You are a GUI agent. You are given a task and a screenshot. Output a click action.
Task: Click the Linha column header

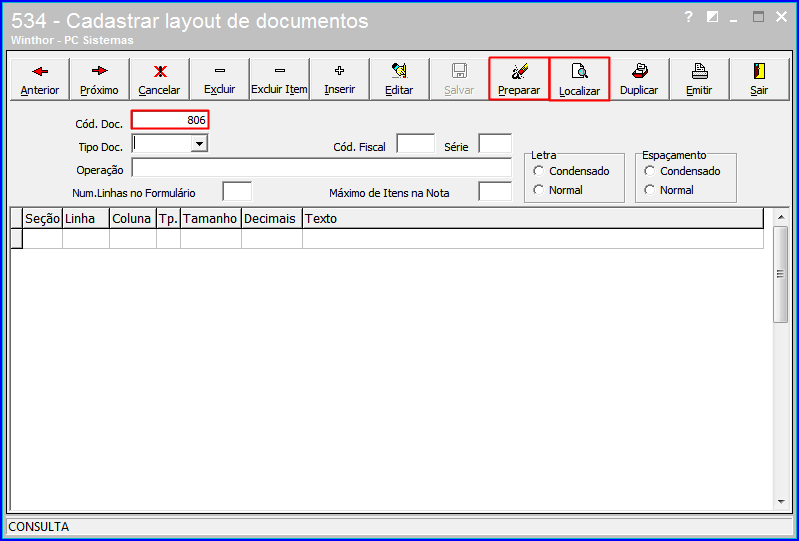pyautogui.click(x=86, y=219)
